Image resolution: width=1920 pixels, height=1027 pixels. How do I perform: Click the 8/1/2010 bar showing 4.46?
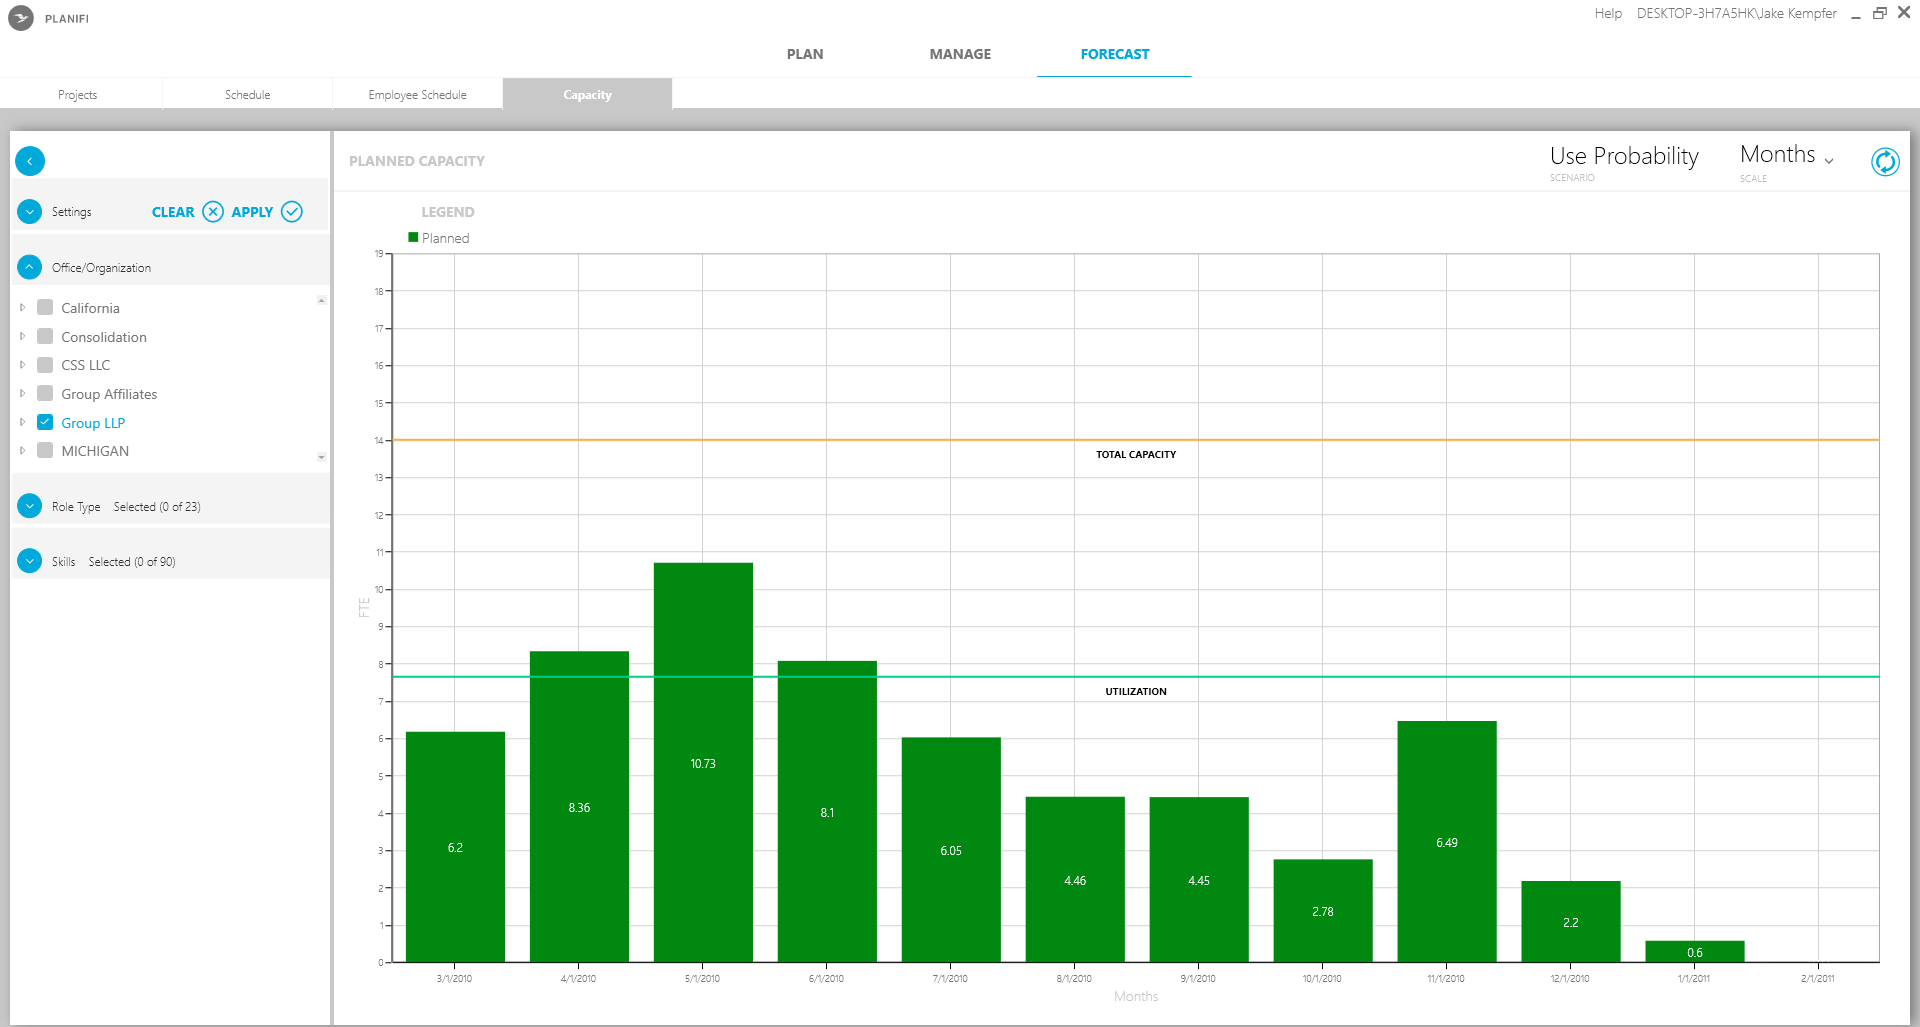[1075, 880]
